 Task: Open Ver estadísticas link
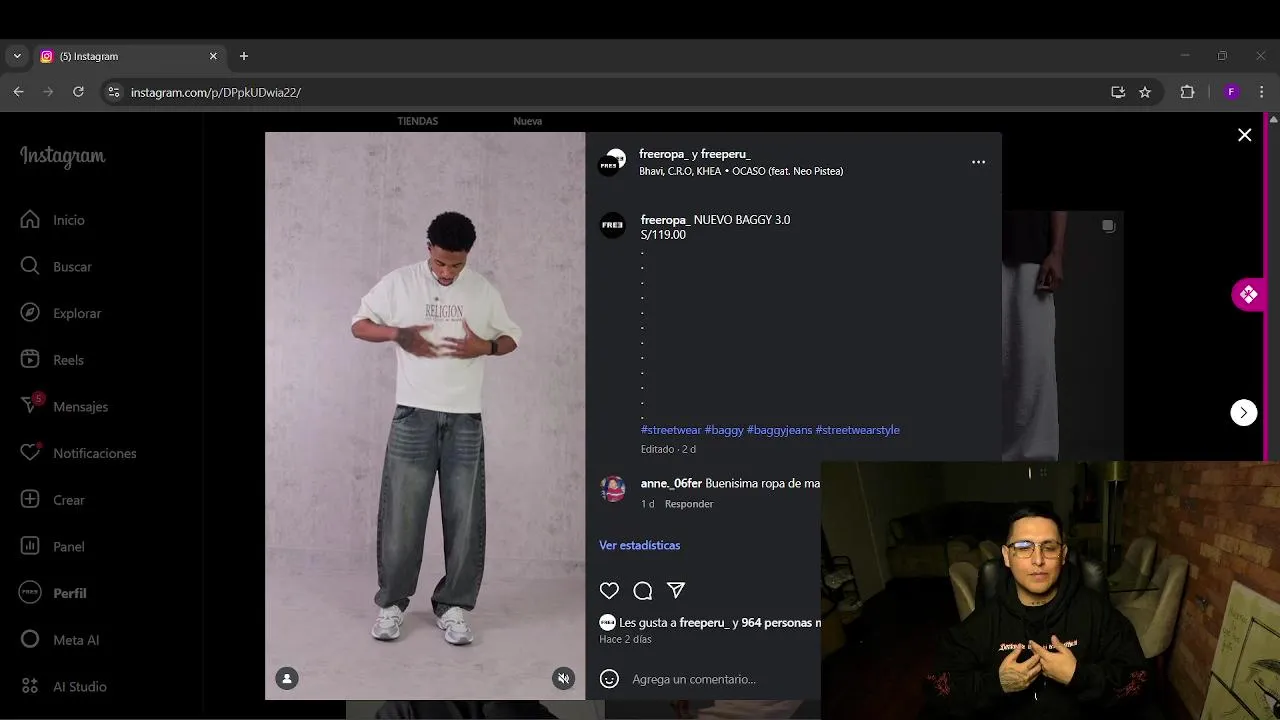640,545
